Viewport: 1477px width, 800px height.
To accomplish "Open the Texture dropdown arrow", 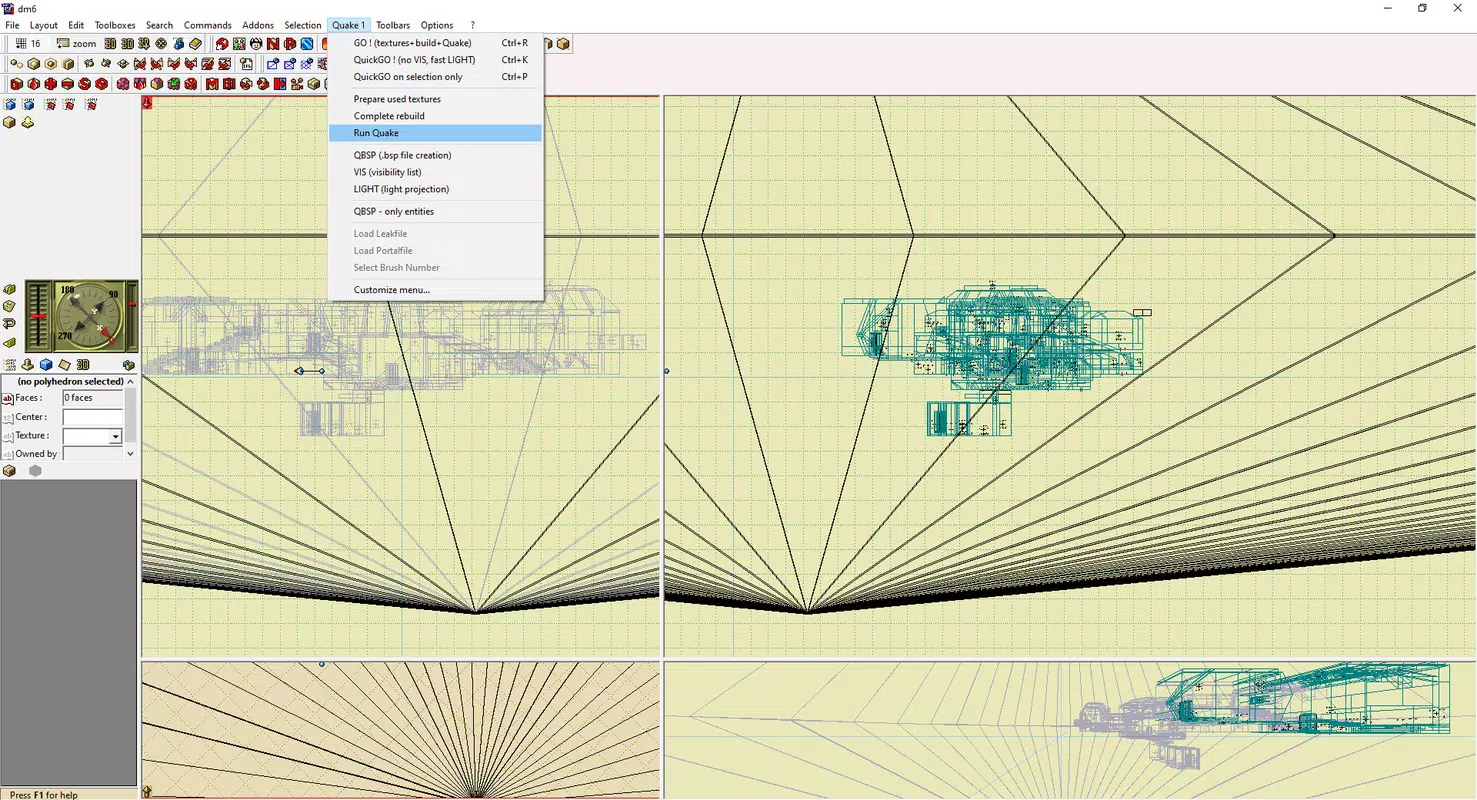I will [x=115, y=436].
